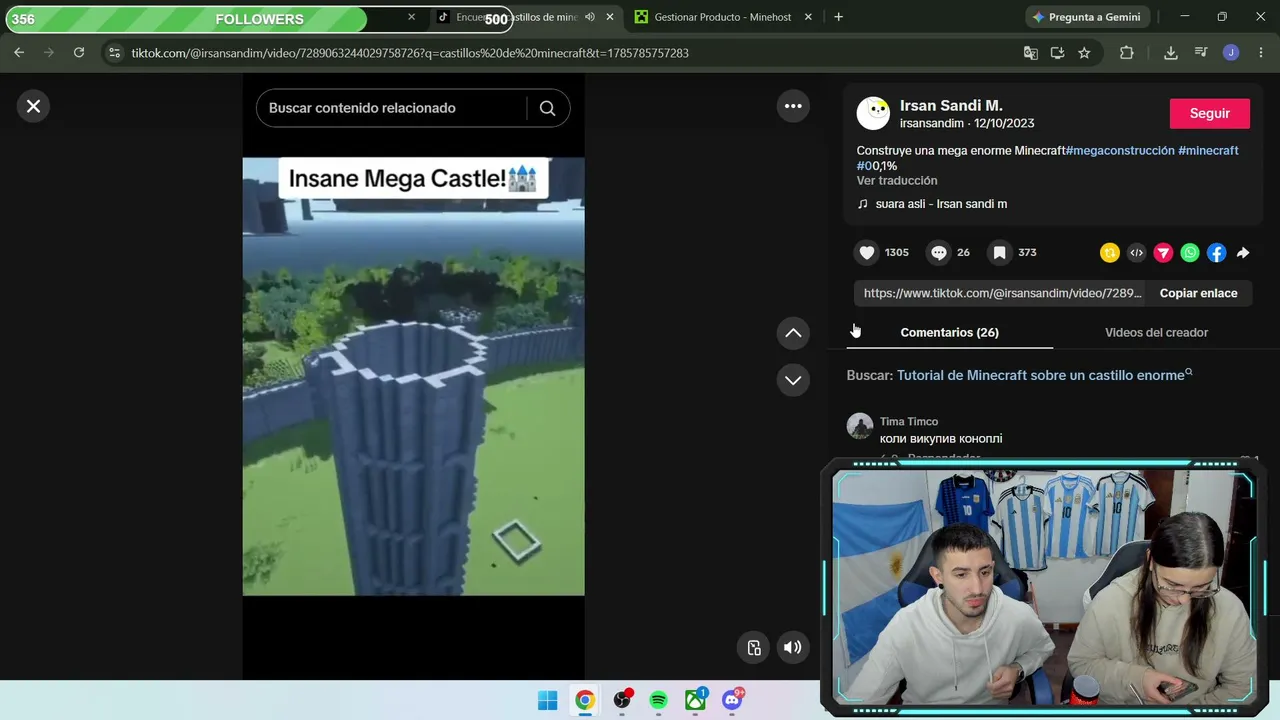Click Seguir to follow Irsan Sandi M.
The width and height of the screenshot is (1280, 720).
[1209, 113]
